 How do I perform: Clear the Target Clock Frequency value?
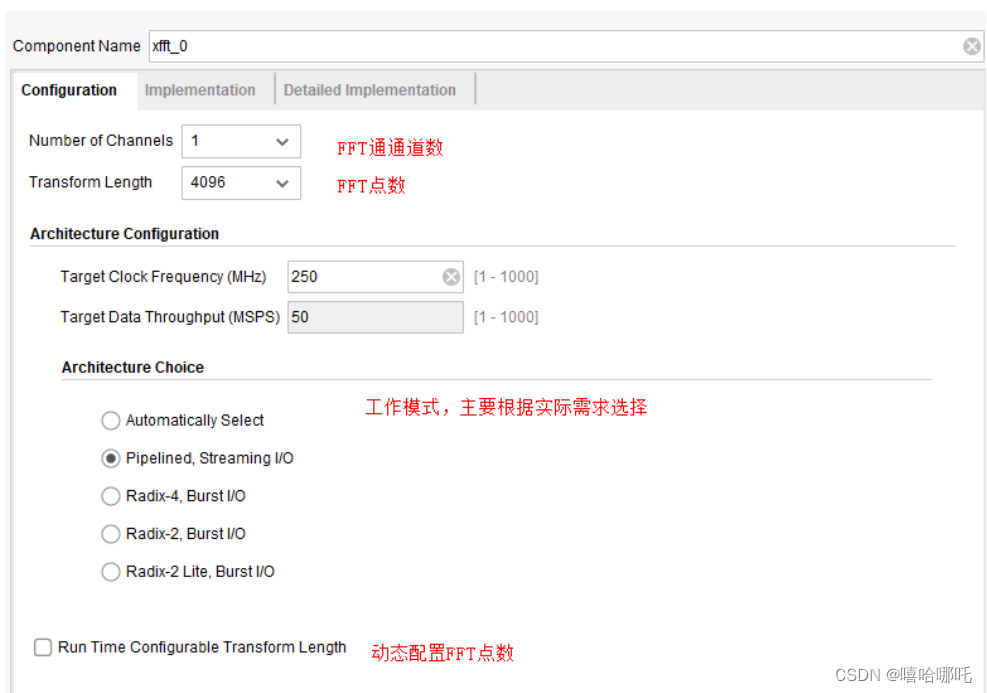[451, 277]
